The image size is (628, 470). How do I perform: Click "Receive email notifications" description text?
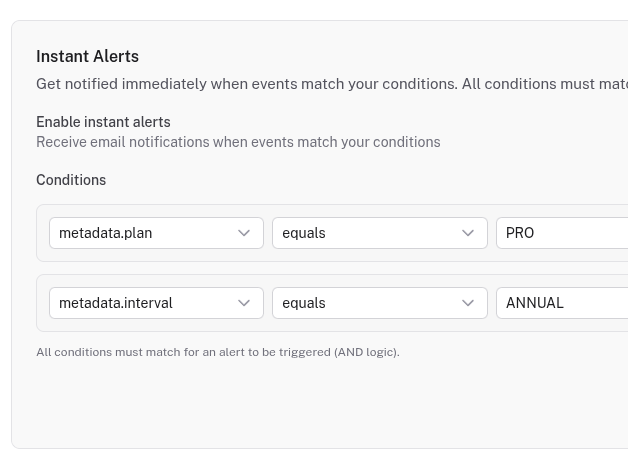(238, 142)
